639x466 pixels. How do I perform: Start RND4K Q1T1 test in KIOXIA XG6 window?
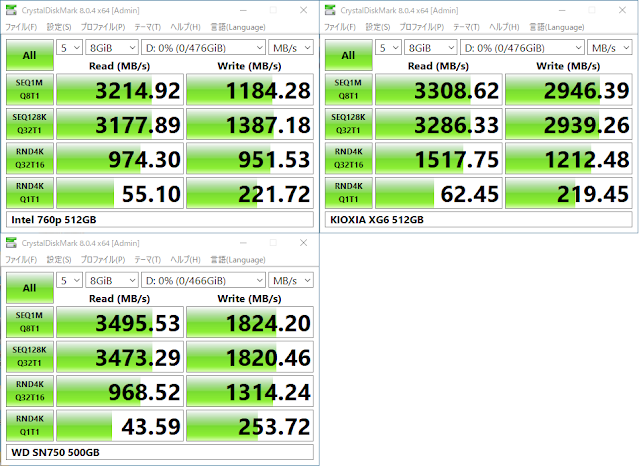[348, 193]
